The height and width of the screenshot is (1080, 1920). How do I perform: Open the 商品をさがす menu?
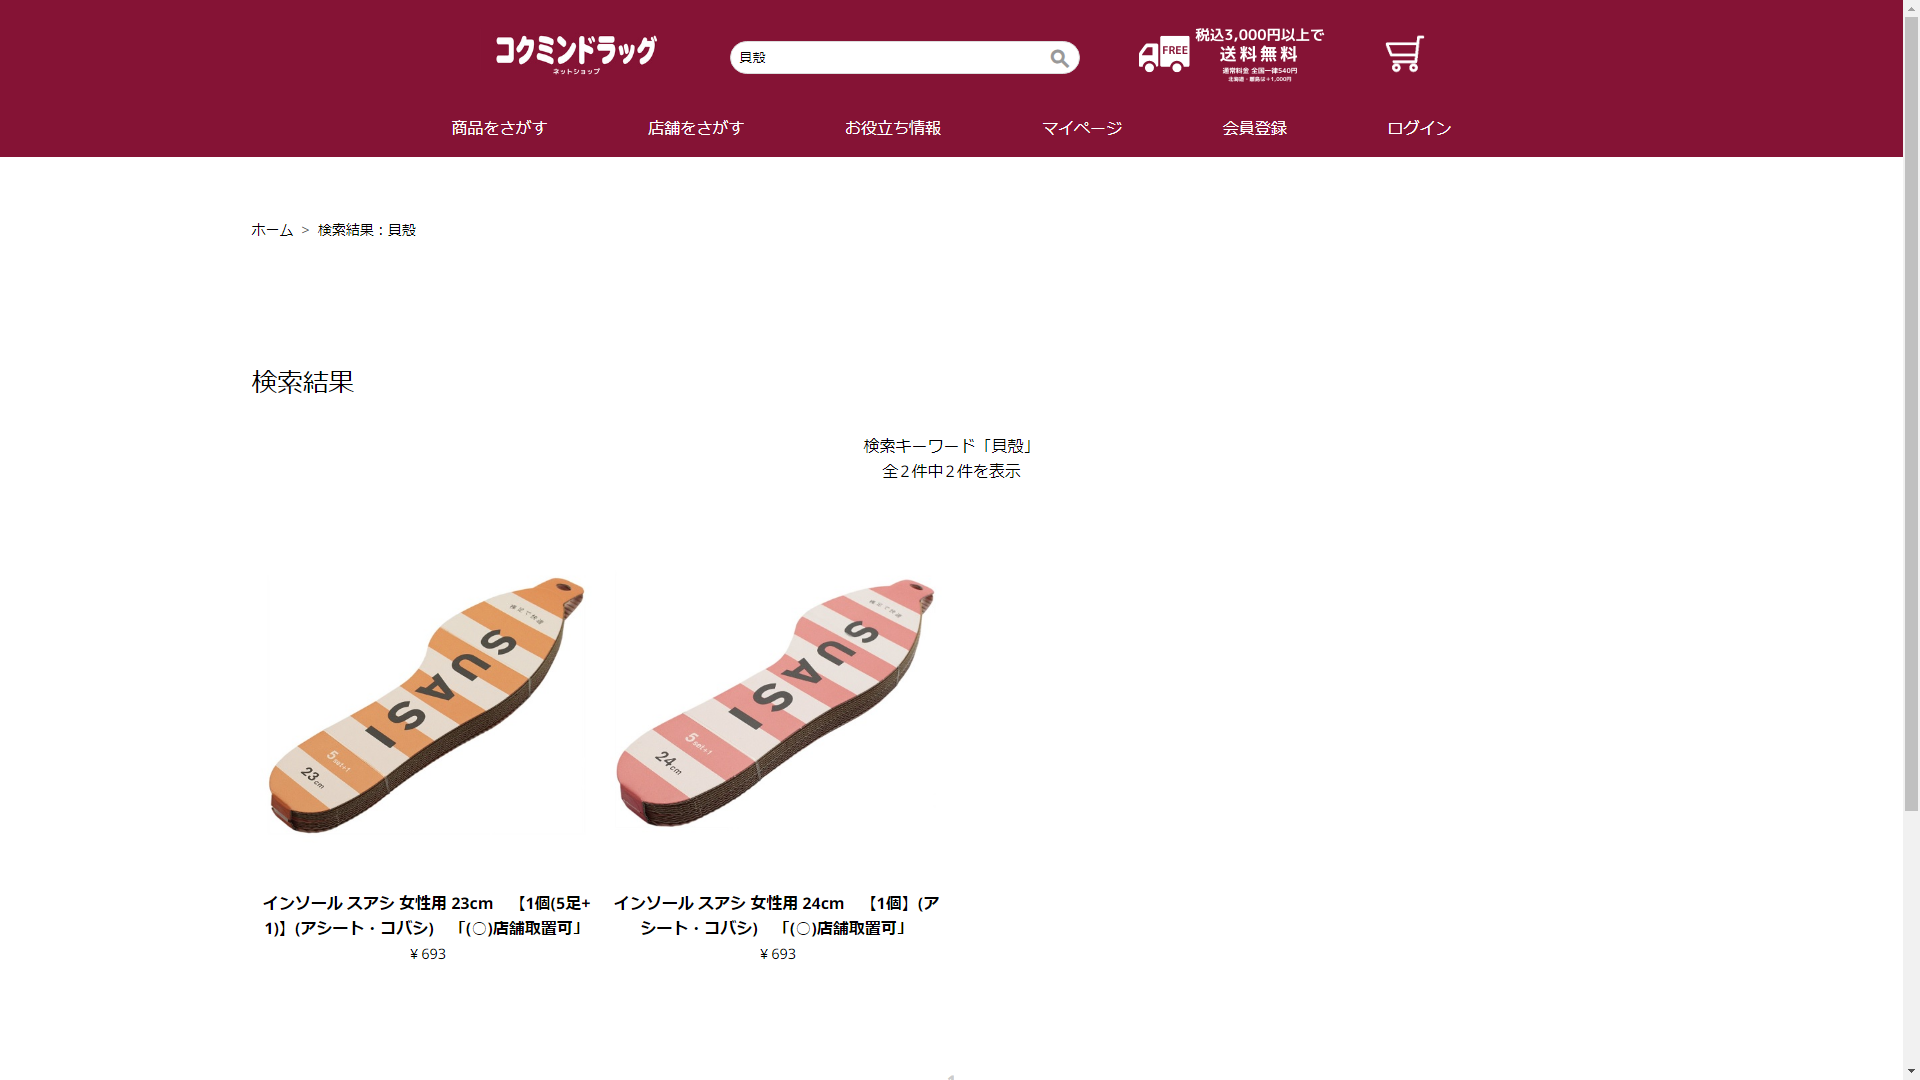click(499, 128)
